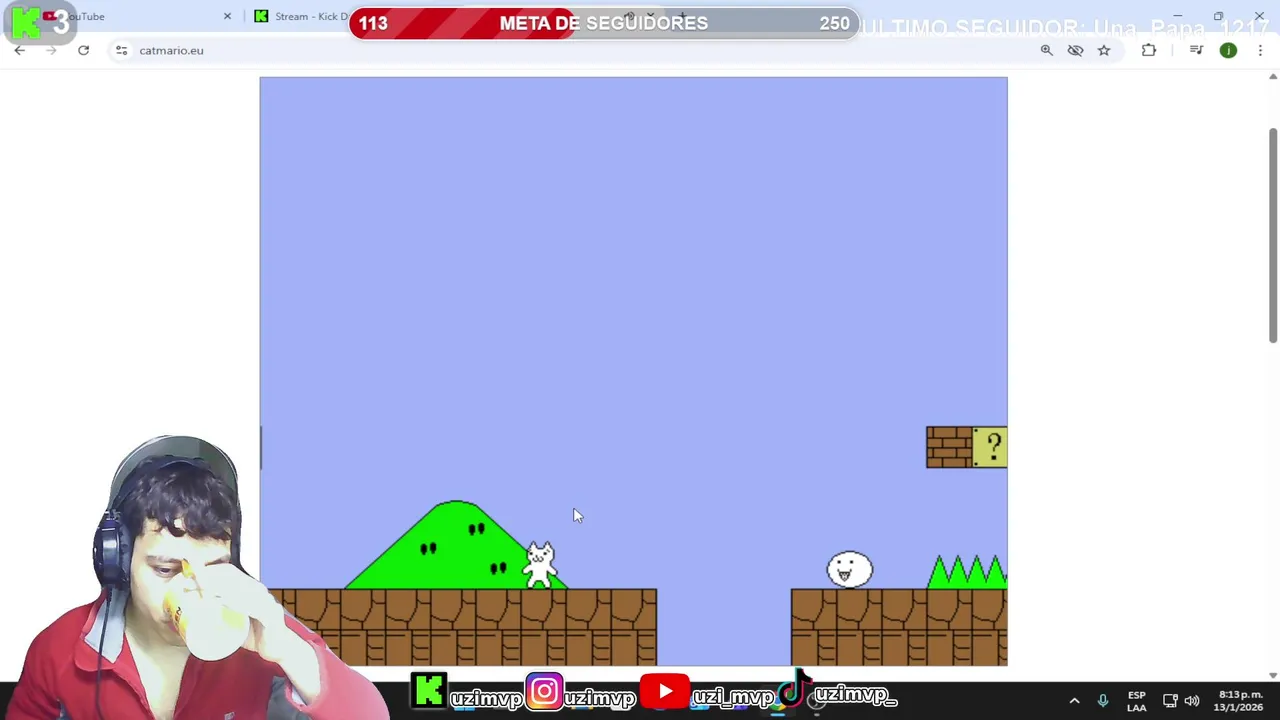Open the green Chrome profile avatar
This screenshot has width=1280, height=720.
click(1228, 50)
